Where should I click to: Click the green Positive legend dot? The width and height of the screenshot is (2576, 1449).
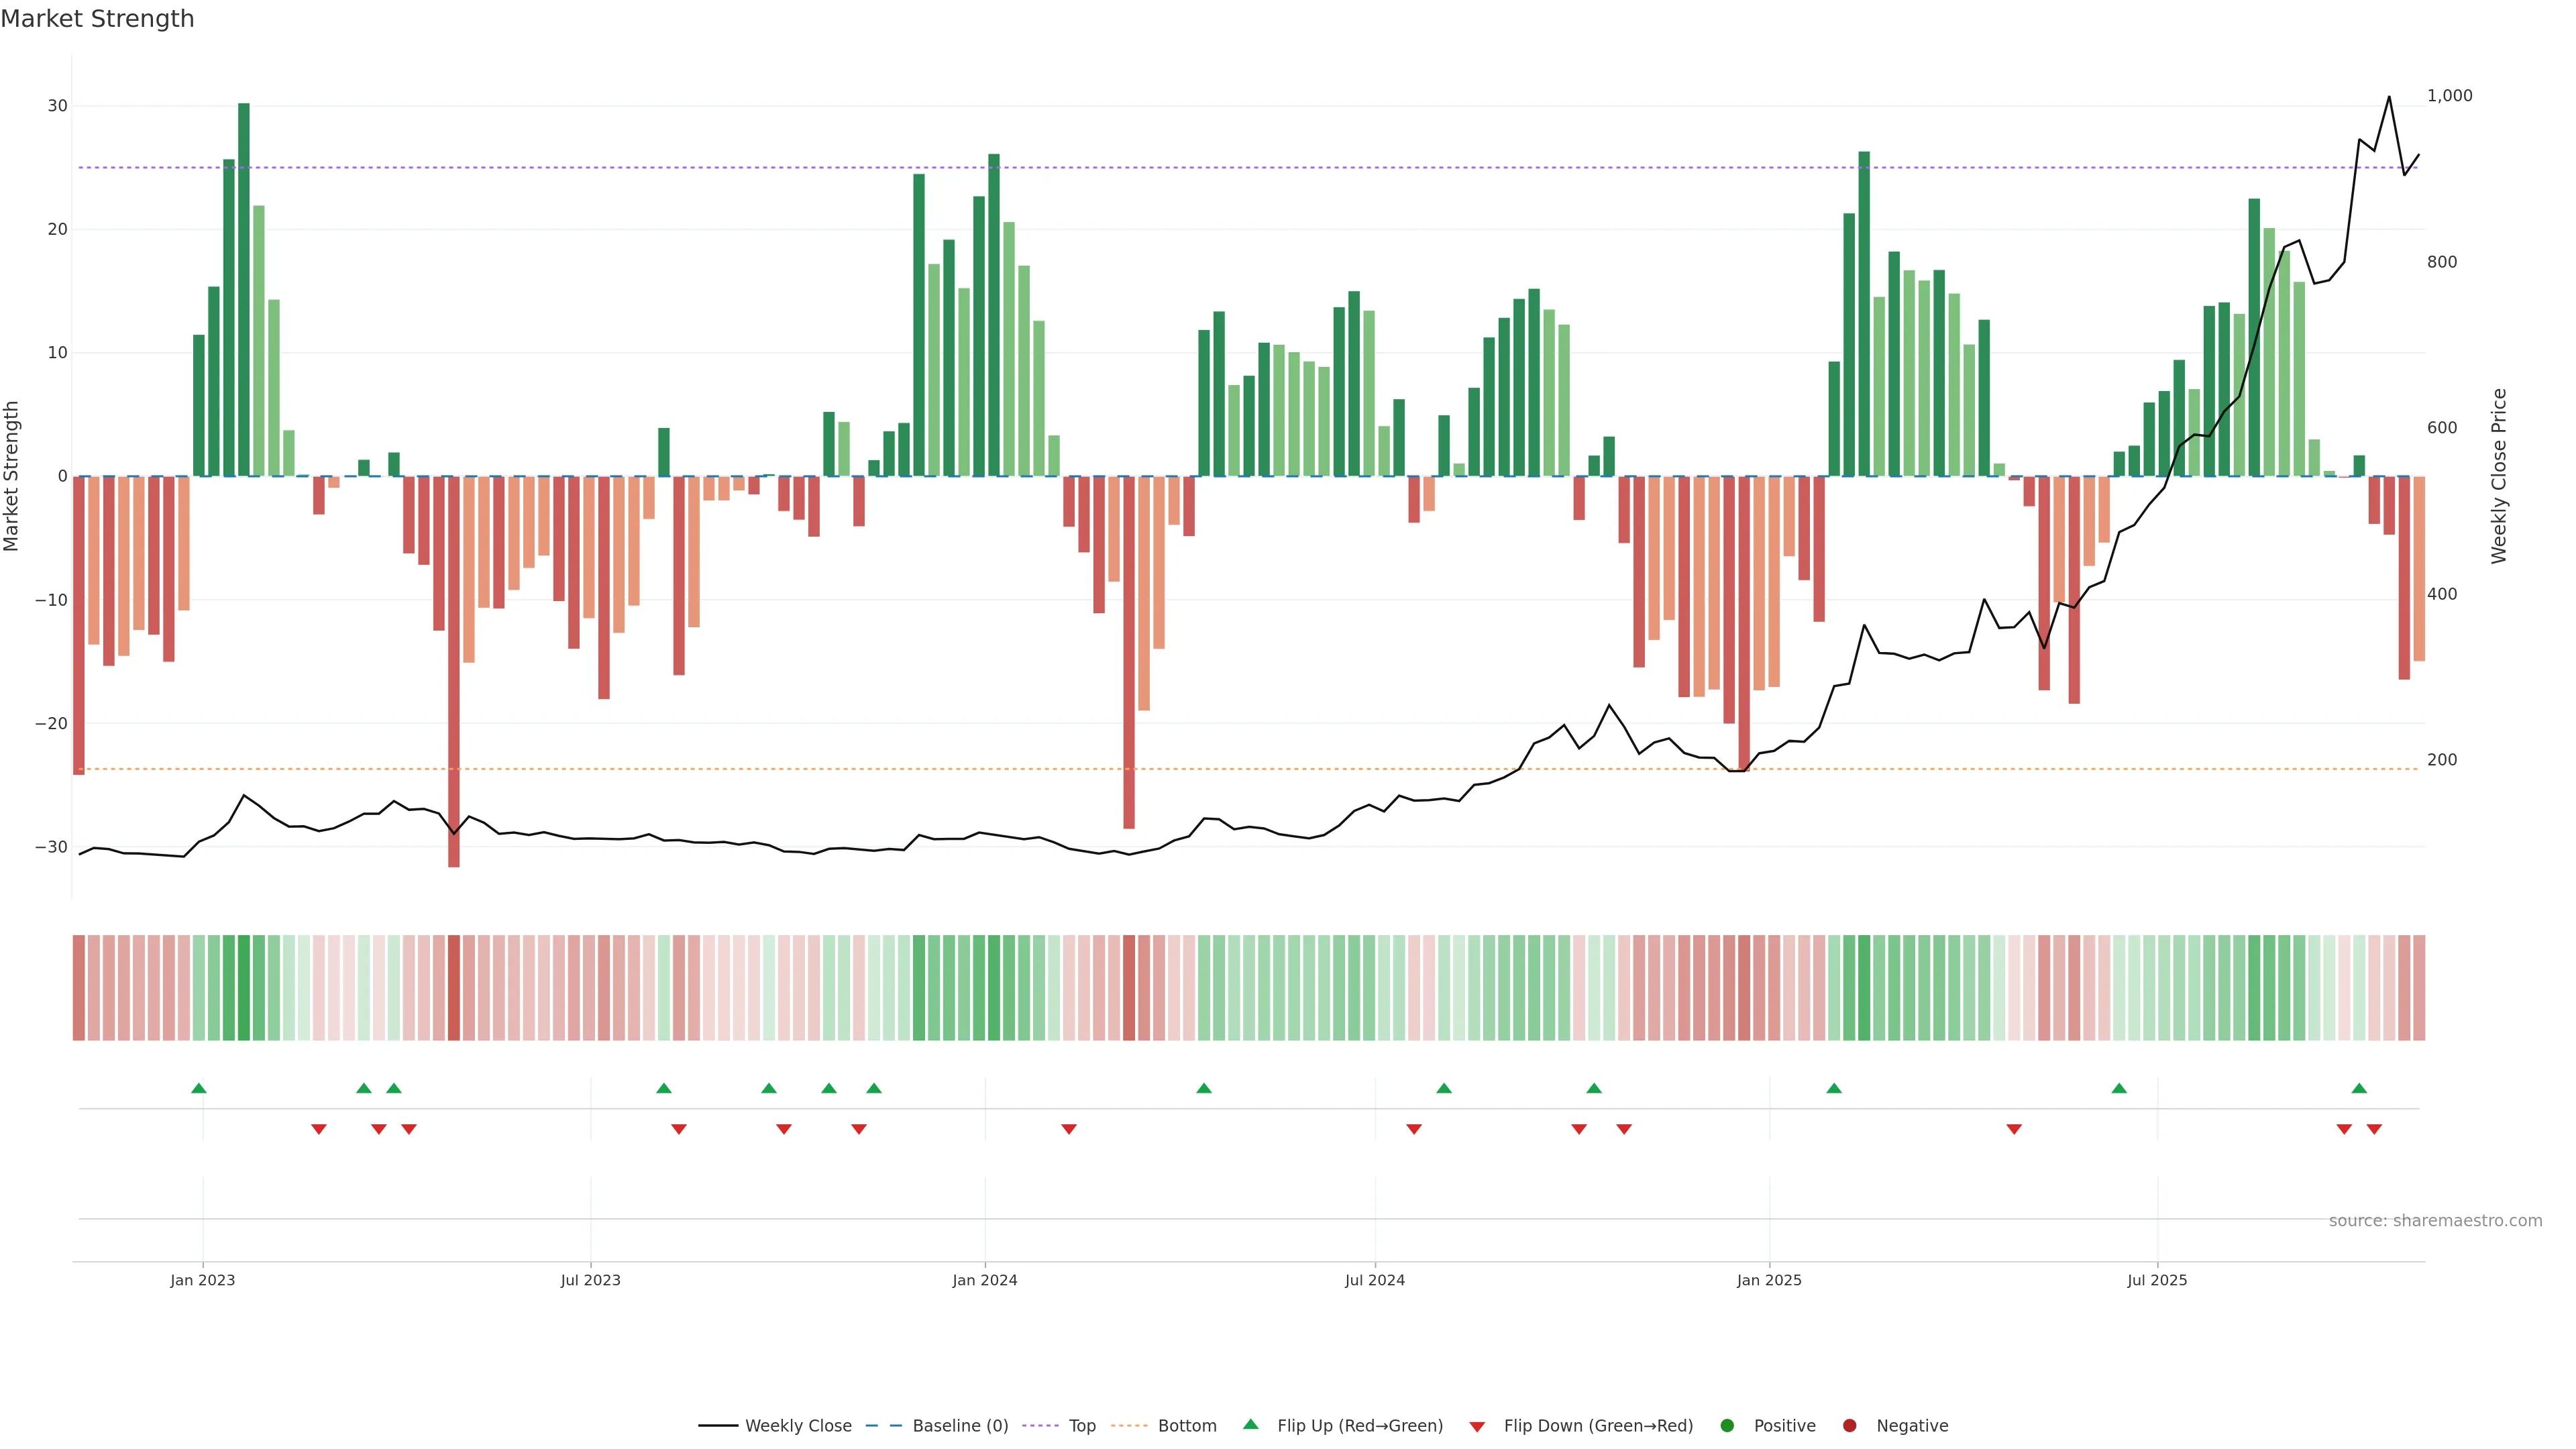pos(1727,1425)
